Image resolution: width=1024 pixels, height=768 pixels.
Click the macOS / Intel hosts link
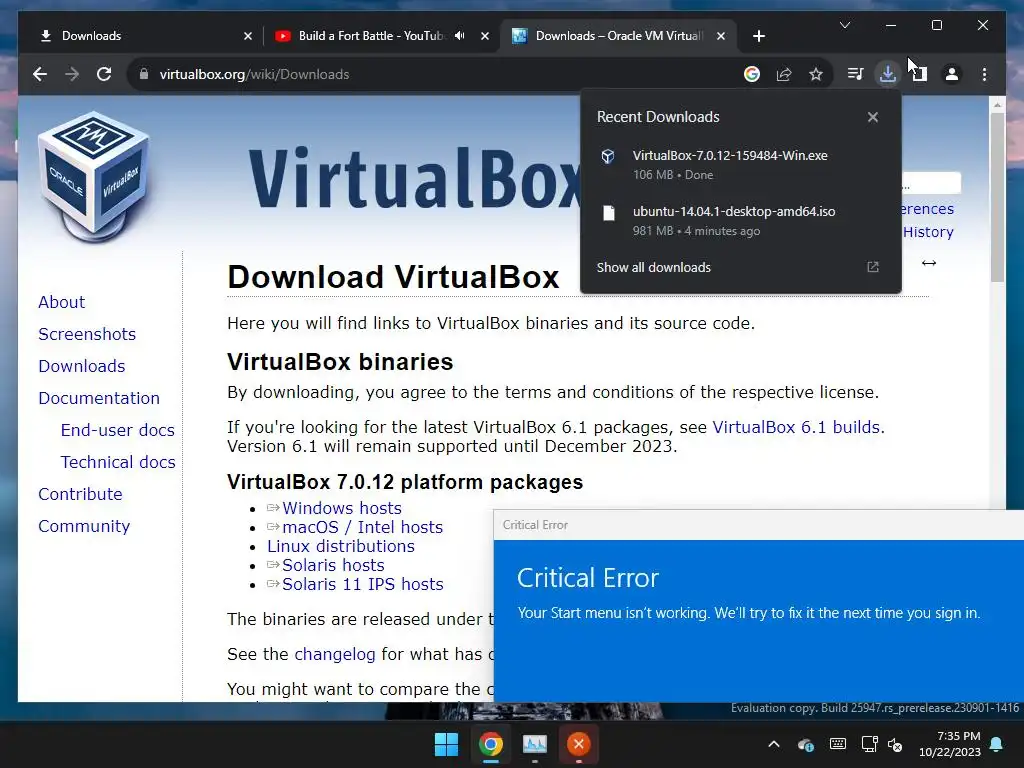[362, 527]
